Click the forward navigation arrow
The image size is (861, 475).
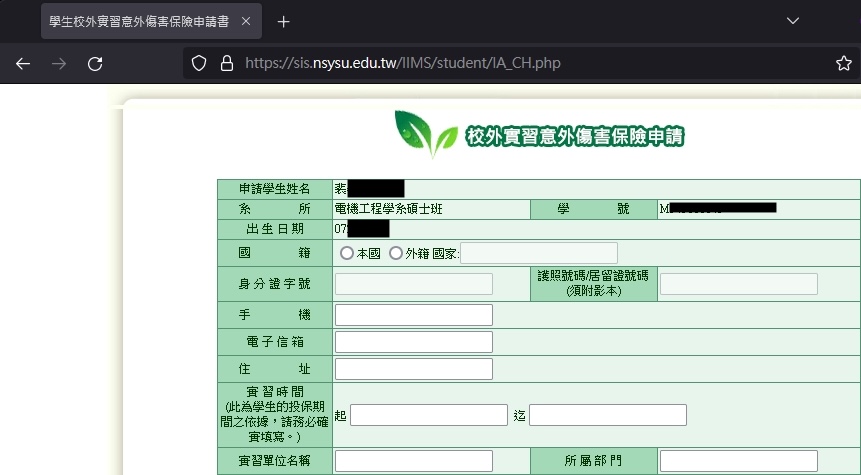point(59,64)
